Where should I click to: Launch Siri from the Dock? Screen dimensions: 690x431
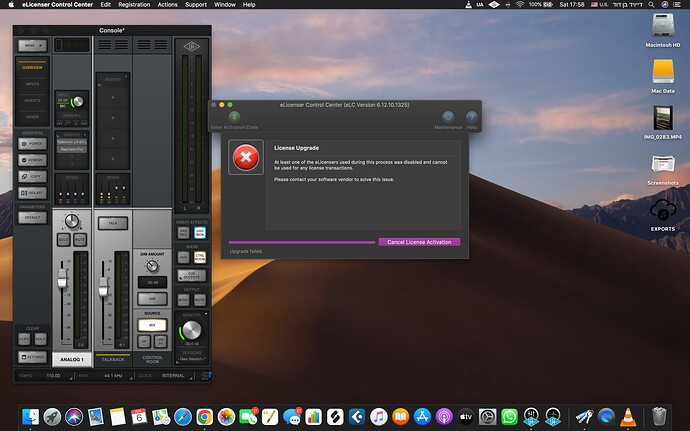click(74, 416)
